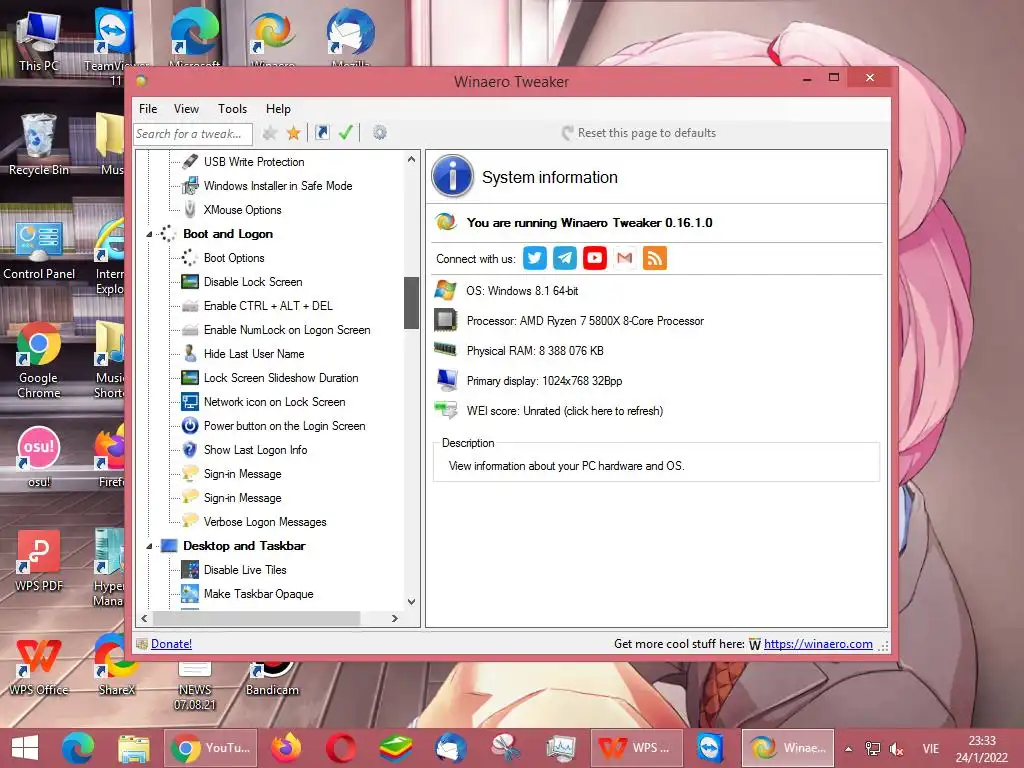Select Disable Live Tiles tweak
This screenshot has height=768, width=1024.
tap(245, 570)
